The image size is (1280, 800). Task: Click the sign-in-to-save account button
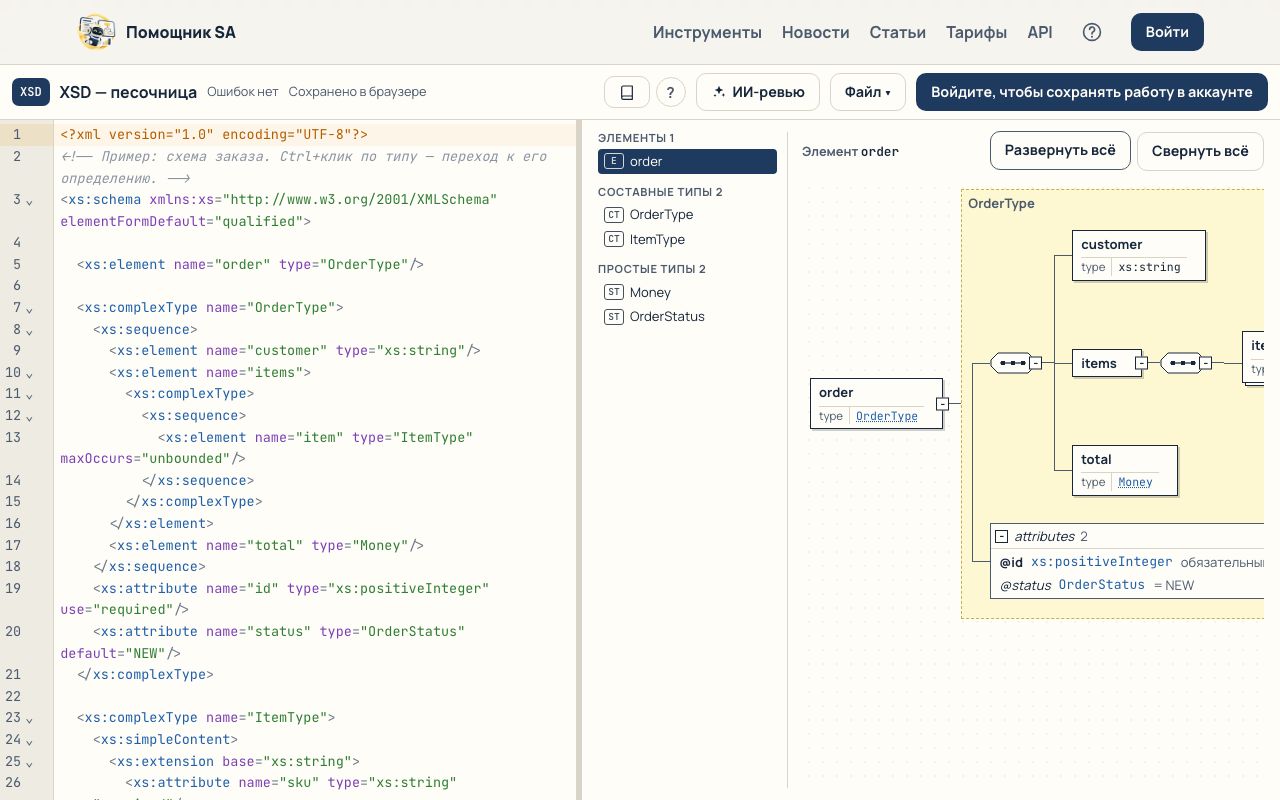click(x=1092, y=92)
